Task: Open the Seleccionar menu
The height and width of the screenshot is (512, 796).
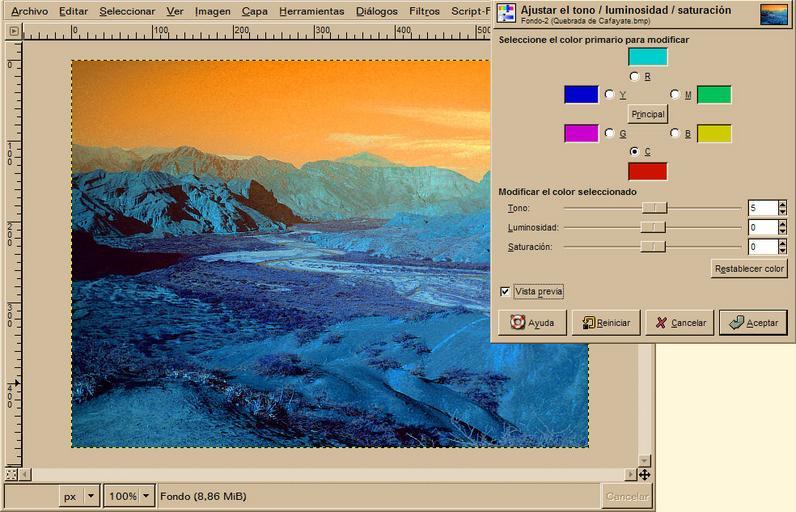Action: [127, 11]
